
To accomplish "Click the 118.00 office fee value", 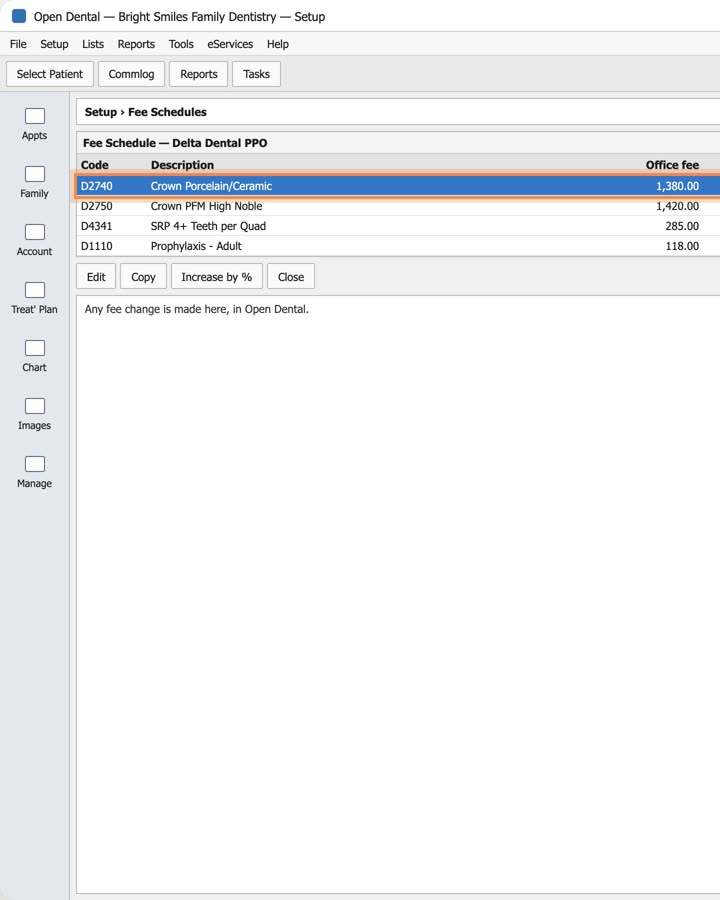I will 682,246.
